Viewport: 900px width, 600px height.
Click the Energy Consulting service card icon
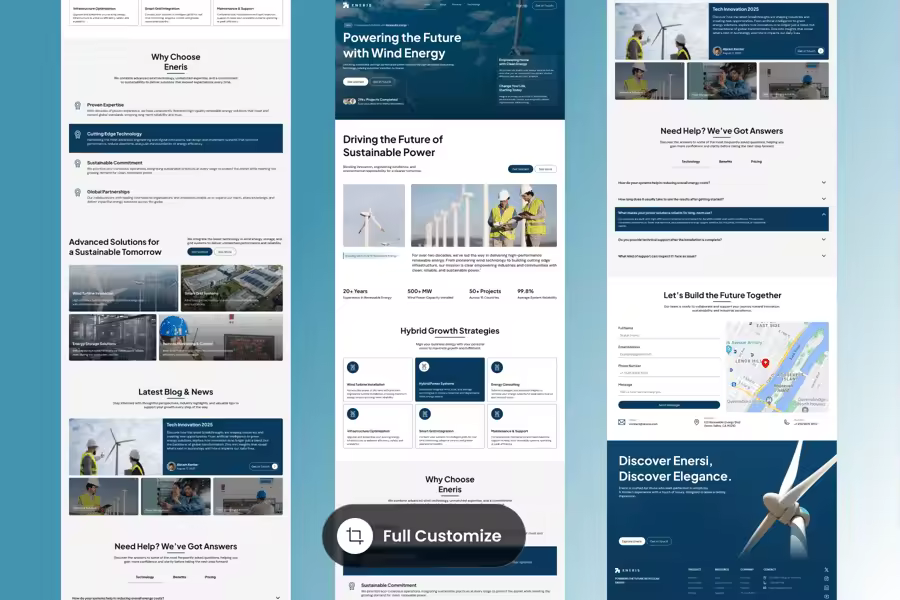tap(495, 367)
